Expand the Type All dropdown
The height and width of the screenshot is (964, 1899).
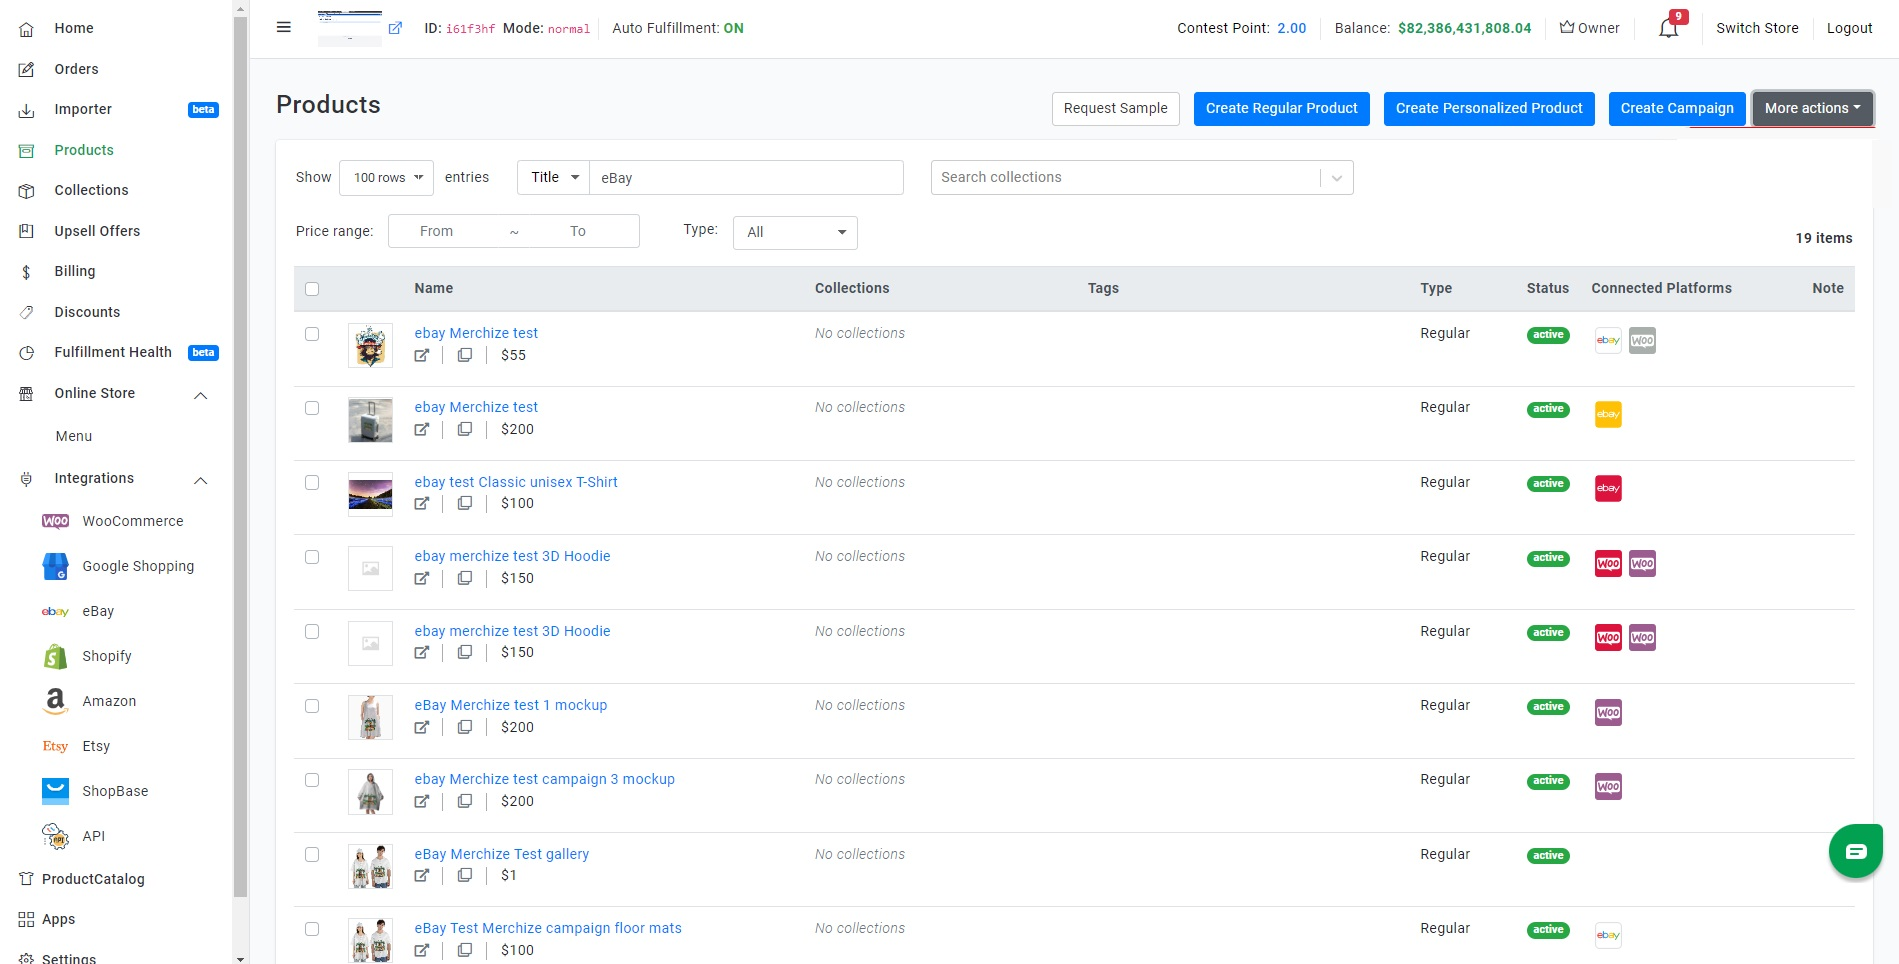[795, 232]
